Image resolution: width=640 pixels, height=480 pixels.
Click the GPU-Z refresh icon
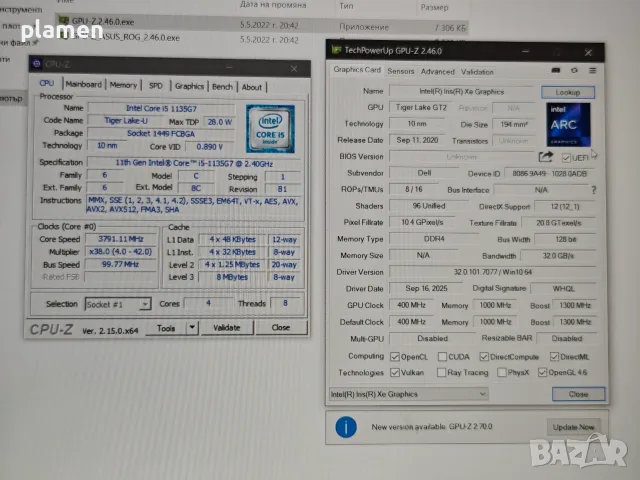pyautogui.click(x=574, y=70)
